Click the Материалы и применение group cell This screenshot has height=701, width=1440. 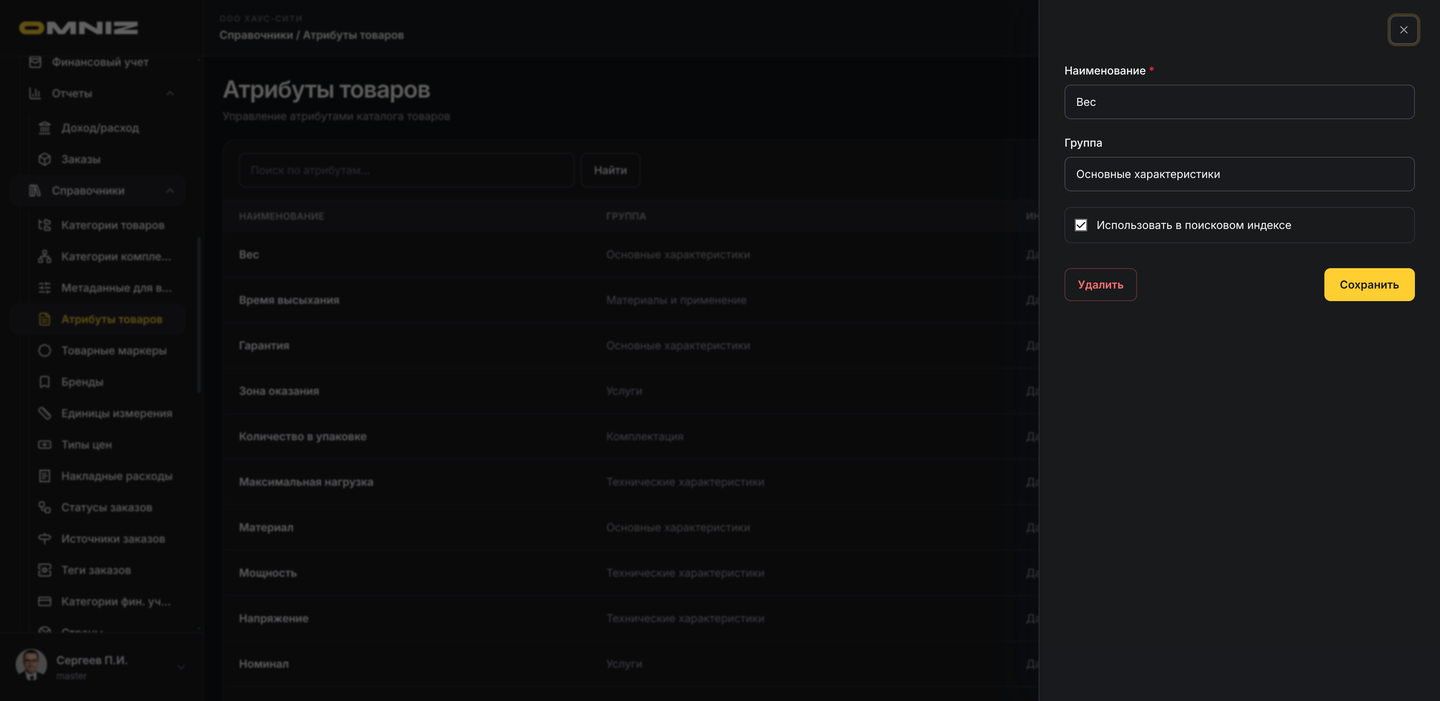tap(676, 300)
